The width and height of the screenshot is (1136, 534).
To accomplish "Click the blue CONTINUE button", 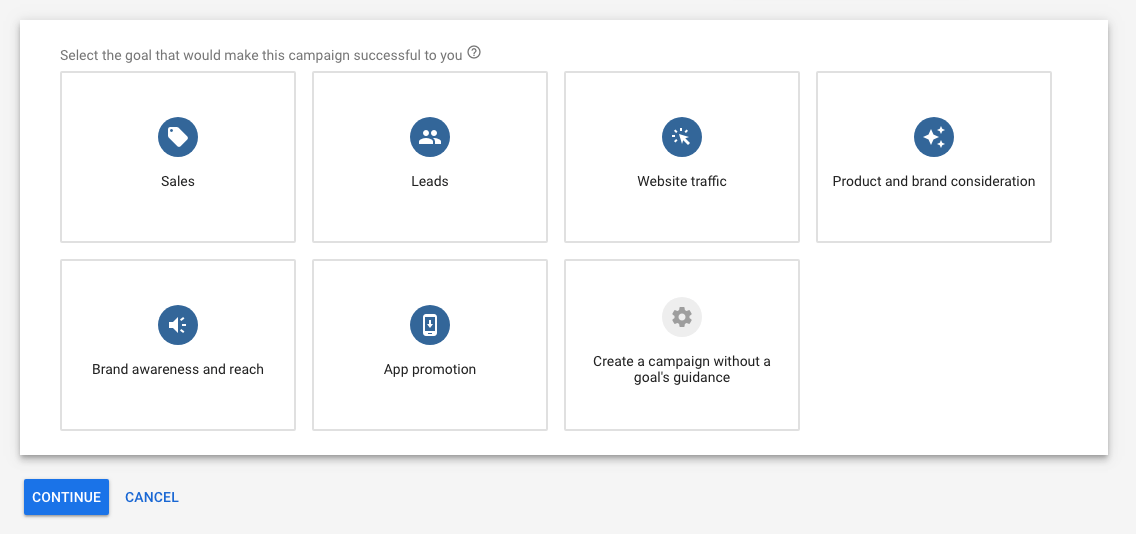I will (x=66, y=497).
